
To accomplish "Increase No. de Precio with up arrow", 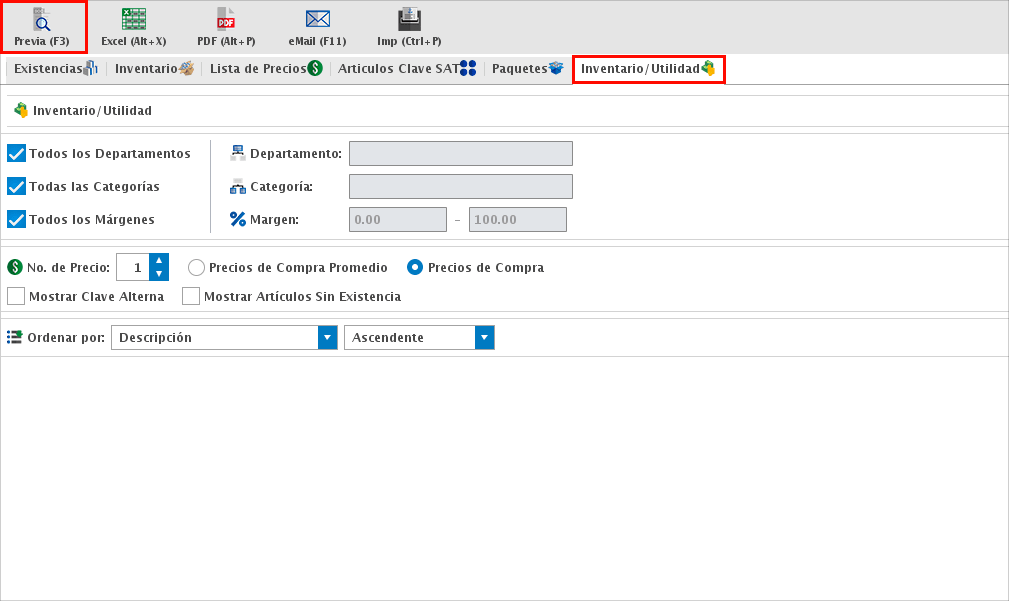I will click(158, 261).
